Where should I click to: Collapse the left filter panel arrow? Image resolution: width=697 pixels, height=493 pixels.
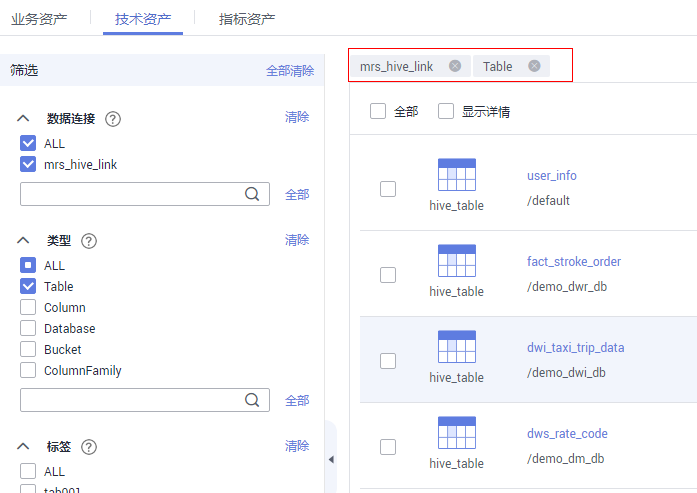tap(331, 459)
